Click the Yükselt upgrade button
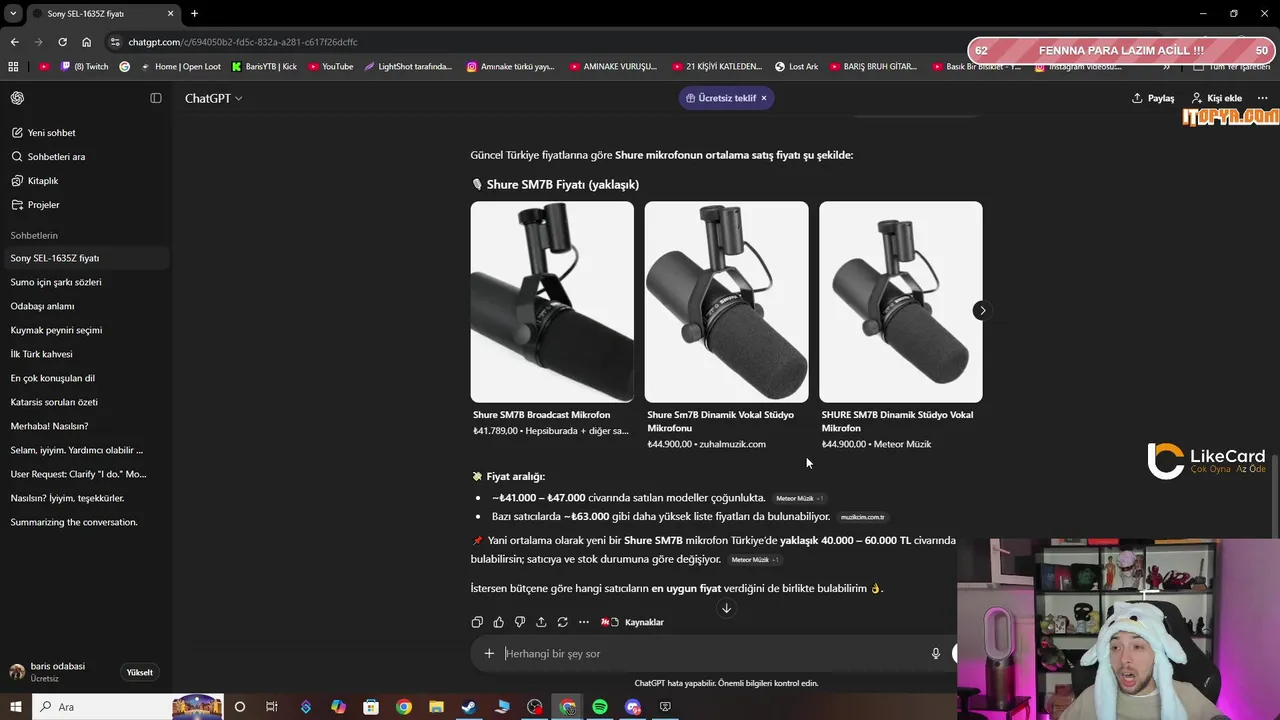 (140, 672)
